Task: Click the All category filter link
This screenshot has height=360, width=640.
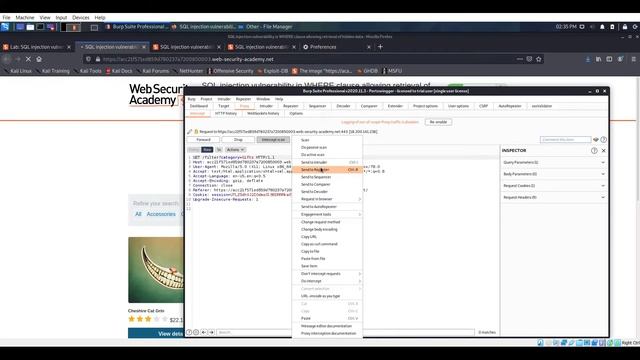Action: point(138,214)
